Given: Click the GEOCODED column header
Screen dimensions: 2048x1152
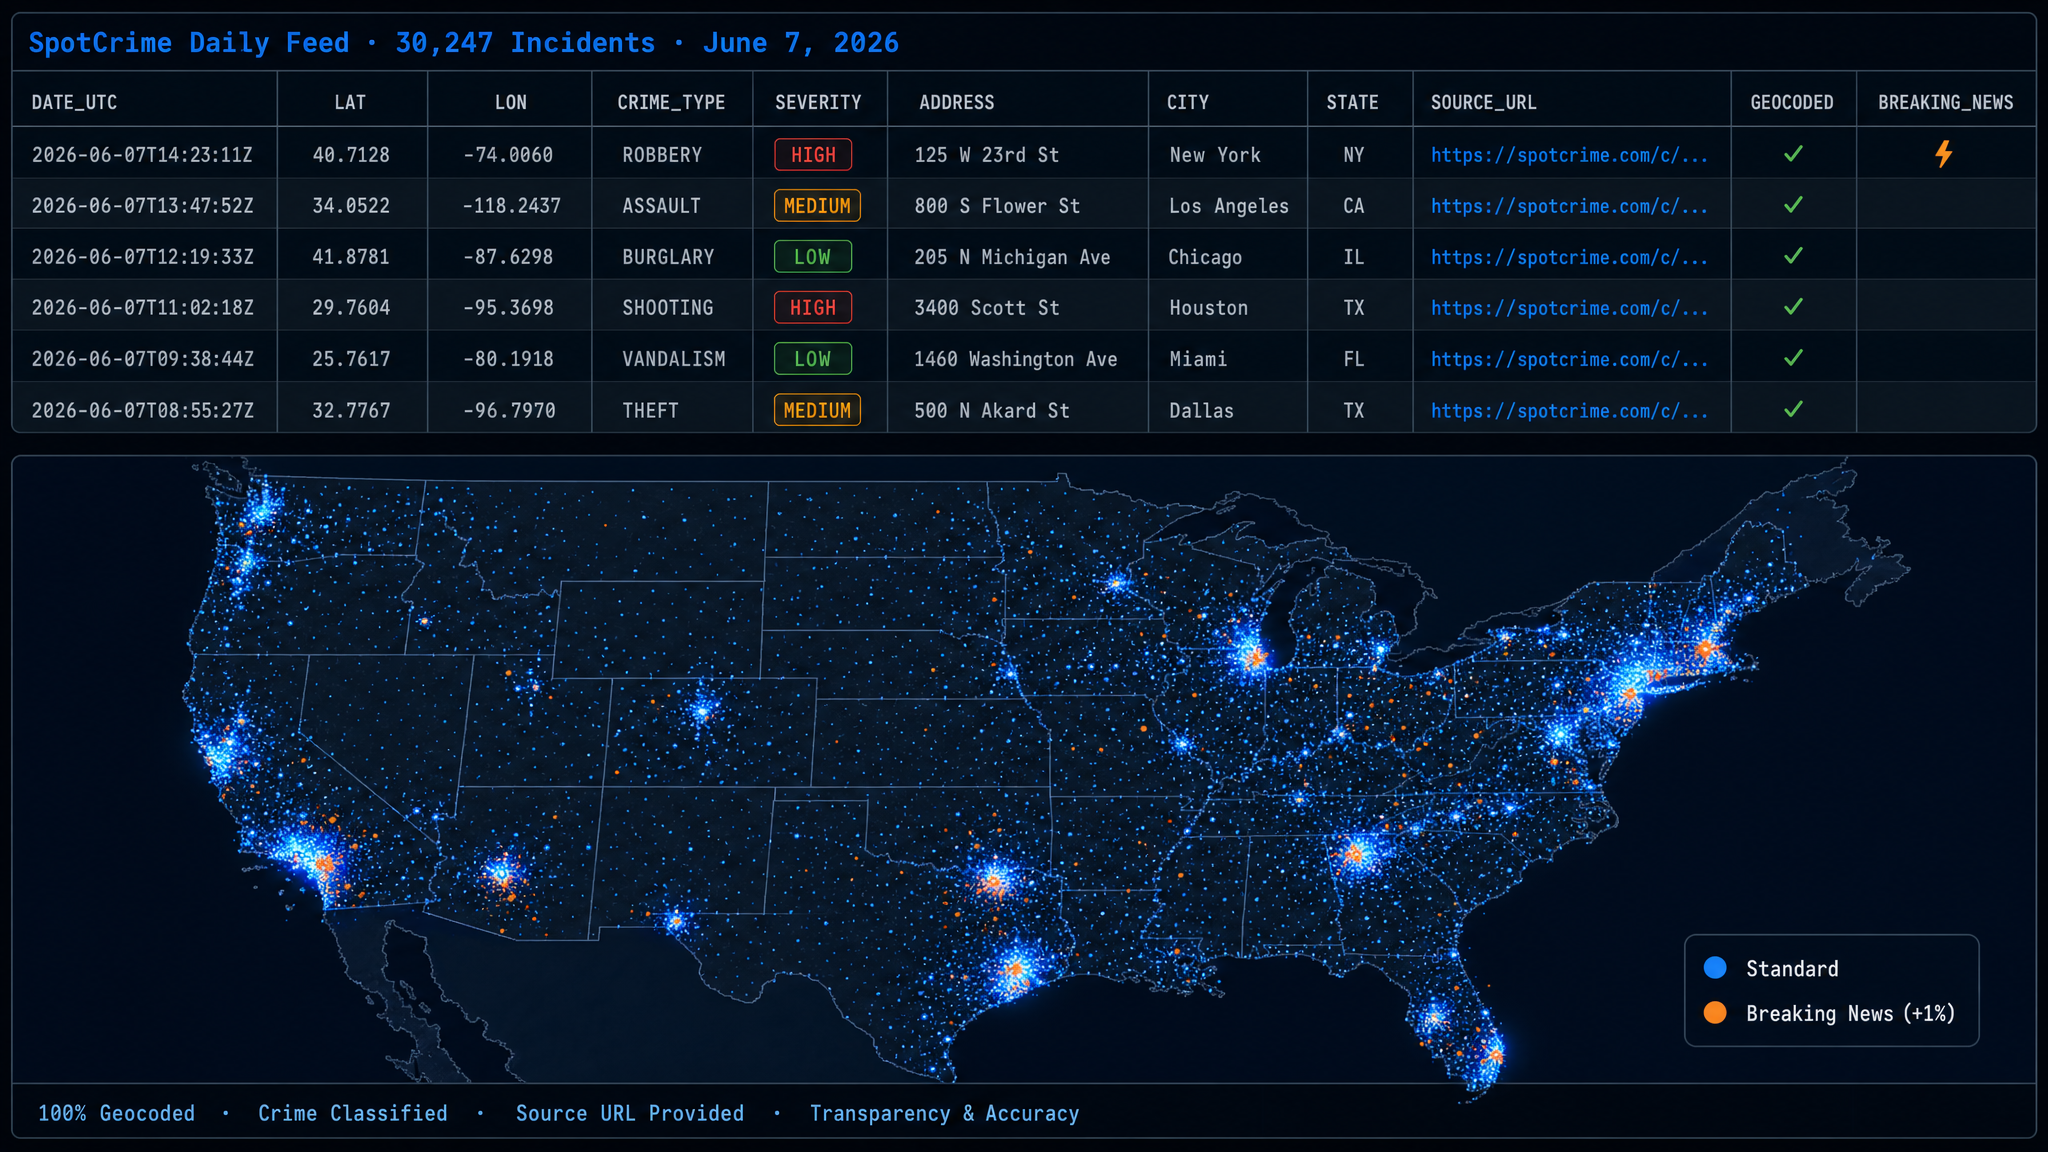Looking at the screenshot, I should (x=1792, y=102).
